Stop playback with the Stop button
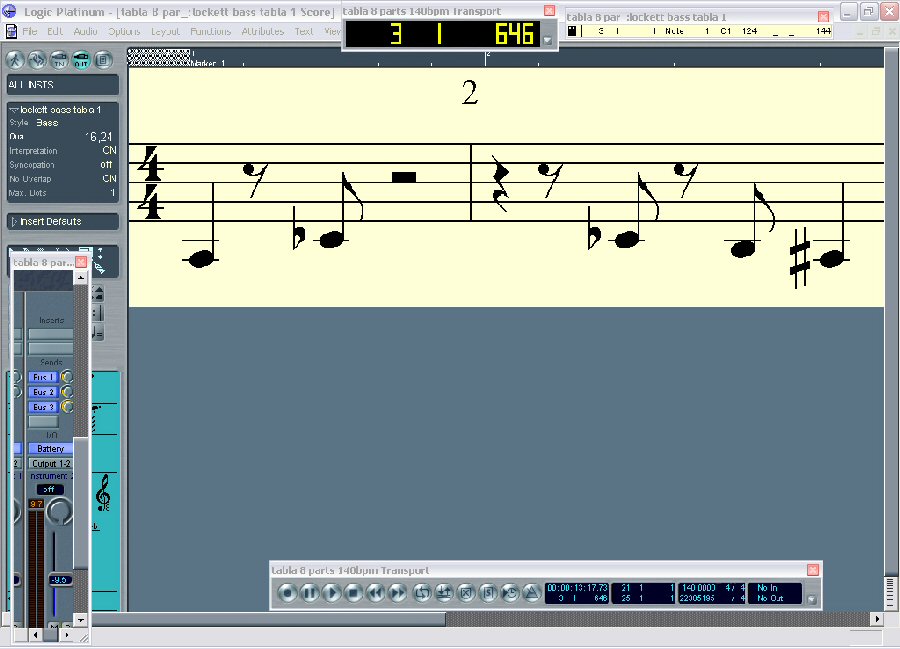The width and height of the screenshot is (900, 649). pyautogui.click(x=353, y=593)
